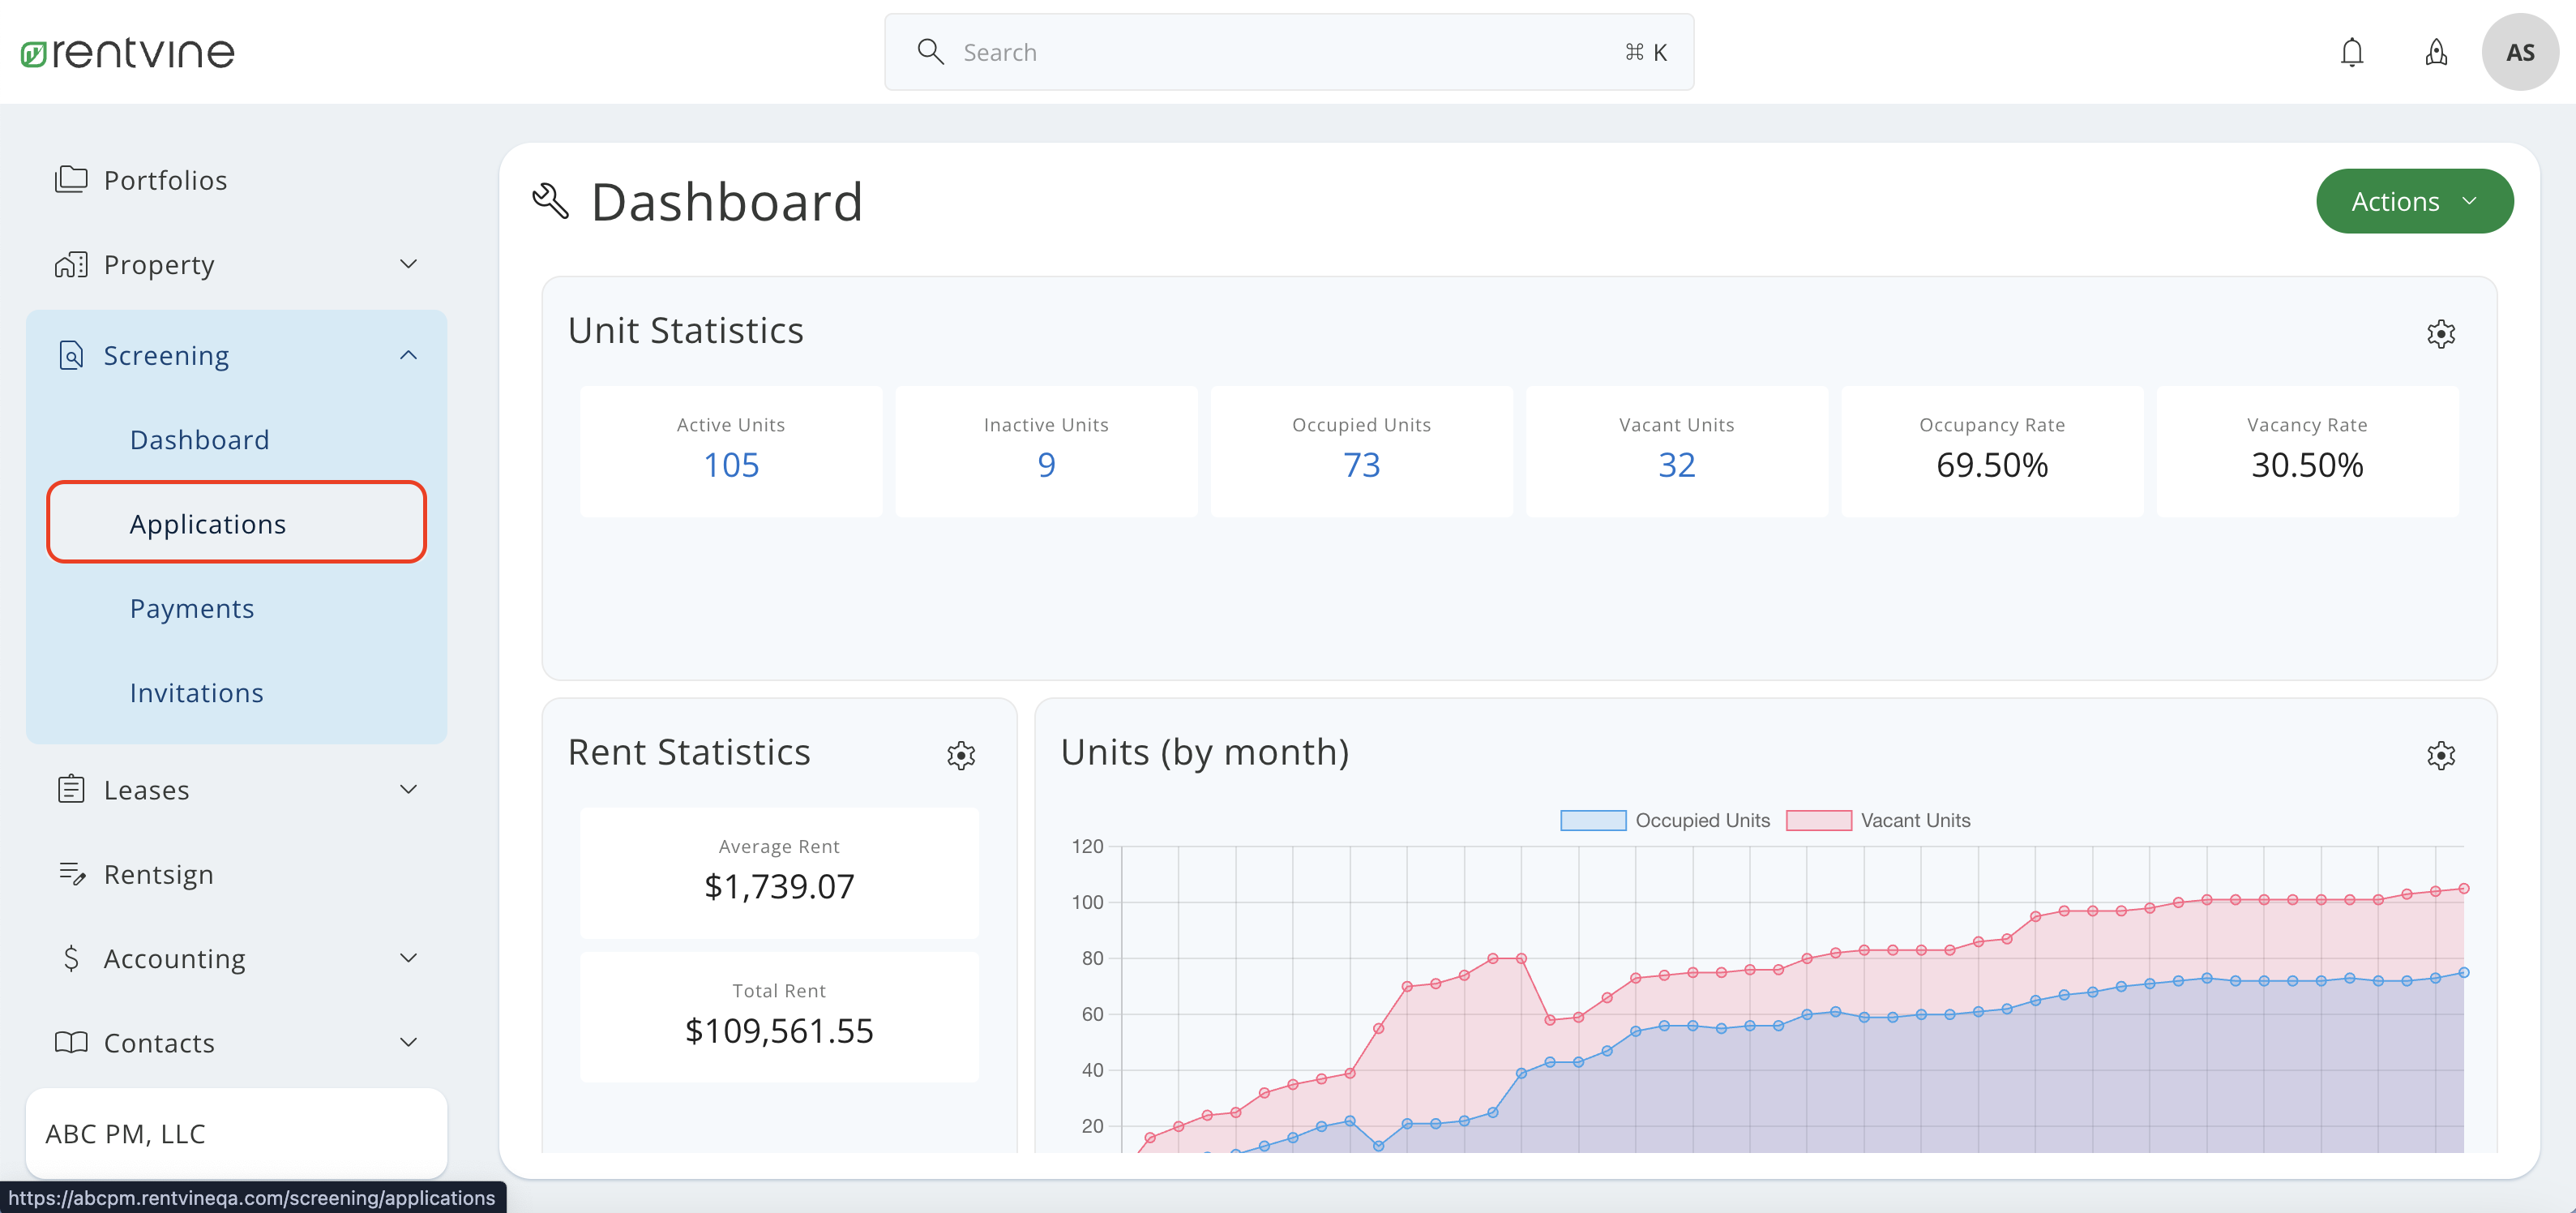This screenshot has height=1213, width=2576.
Task: Open Unit Statistics gear settings
Action: (2440, 334)
